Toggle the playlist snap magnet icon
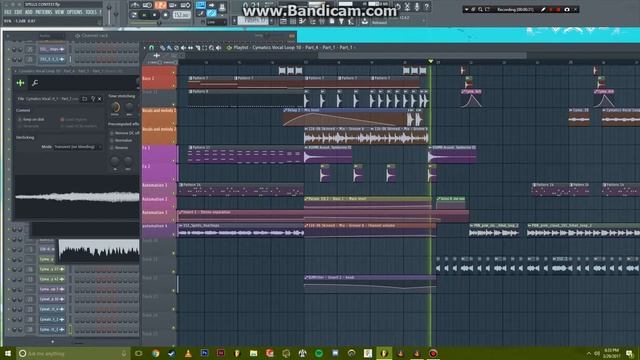The width and height of the screenshot is (640, 360). [x=152, y=48]
